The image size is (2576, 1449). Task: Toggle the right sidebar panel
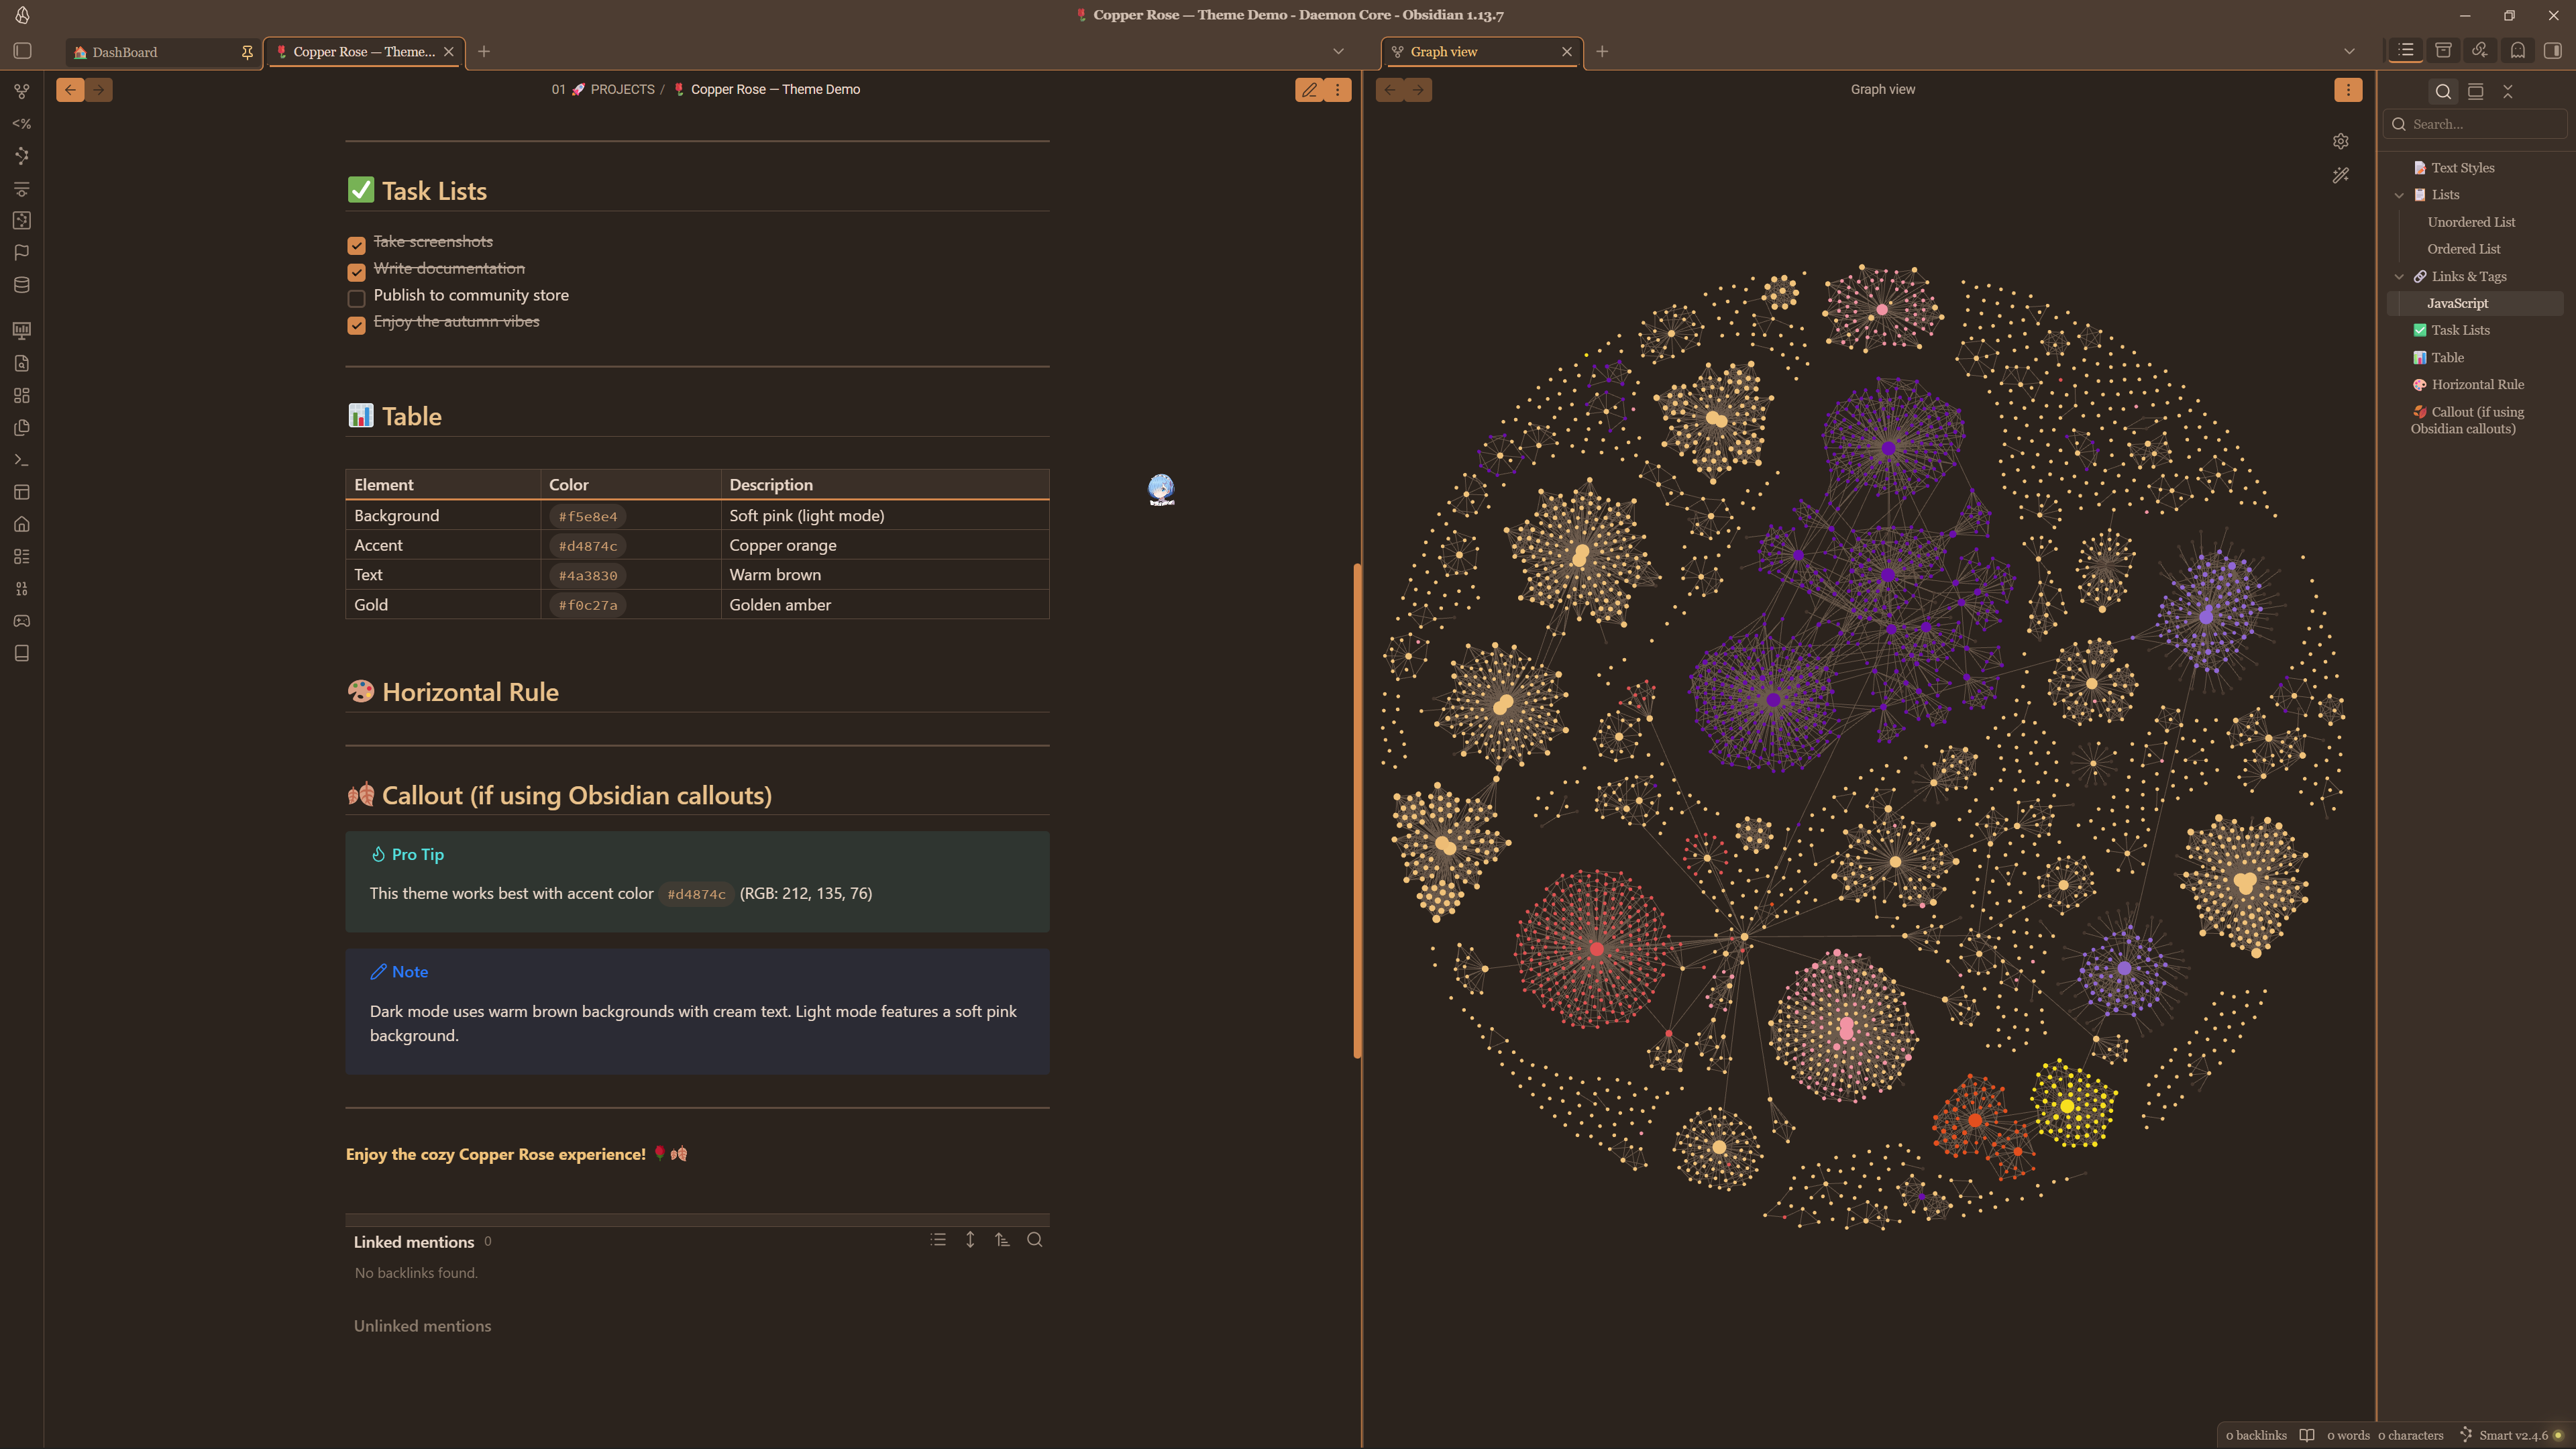2553,50
